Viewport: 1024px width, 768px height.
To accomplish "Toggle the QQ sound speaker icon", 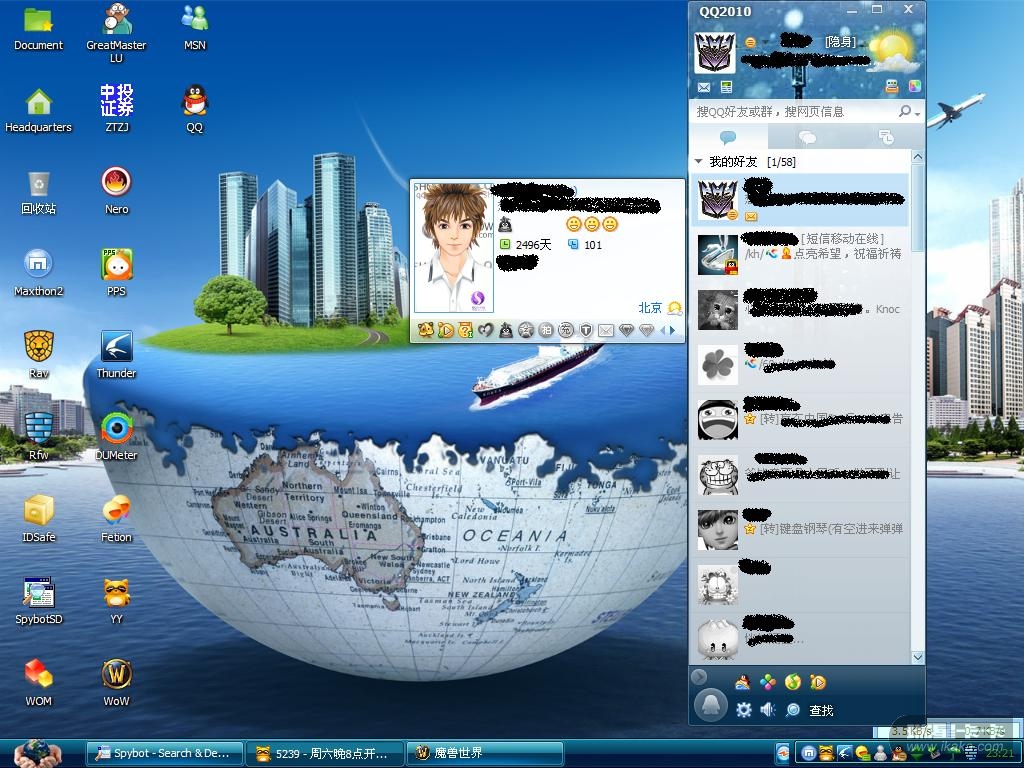I will coord(768,710).
